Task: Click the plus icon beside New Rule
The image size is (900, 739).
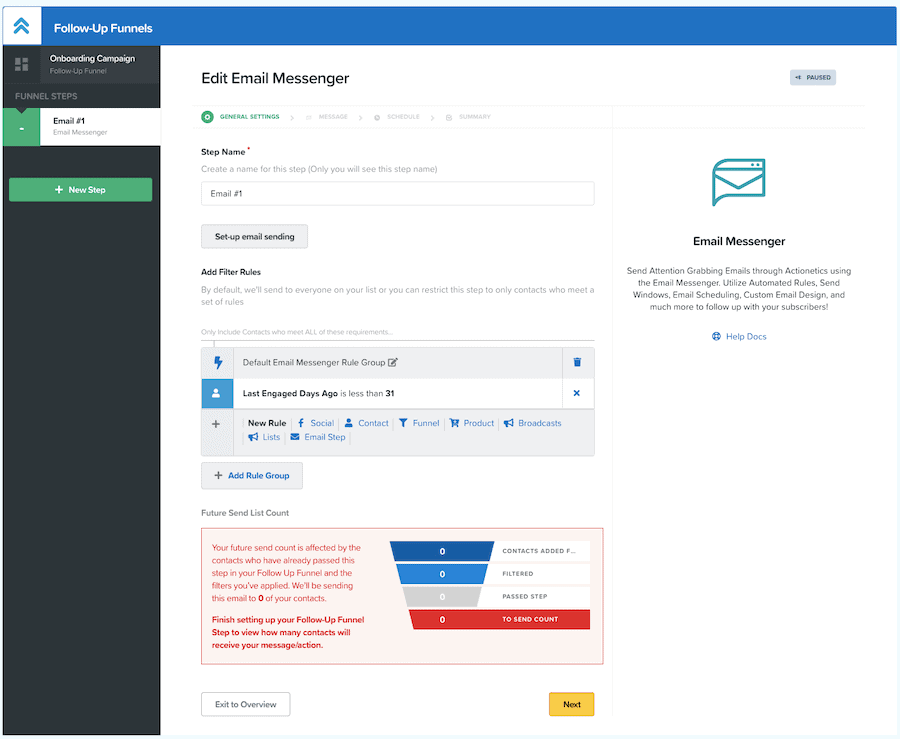Action: click(216, 424)
